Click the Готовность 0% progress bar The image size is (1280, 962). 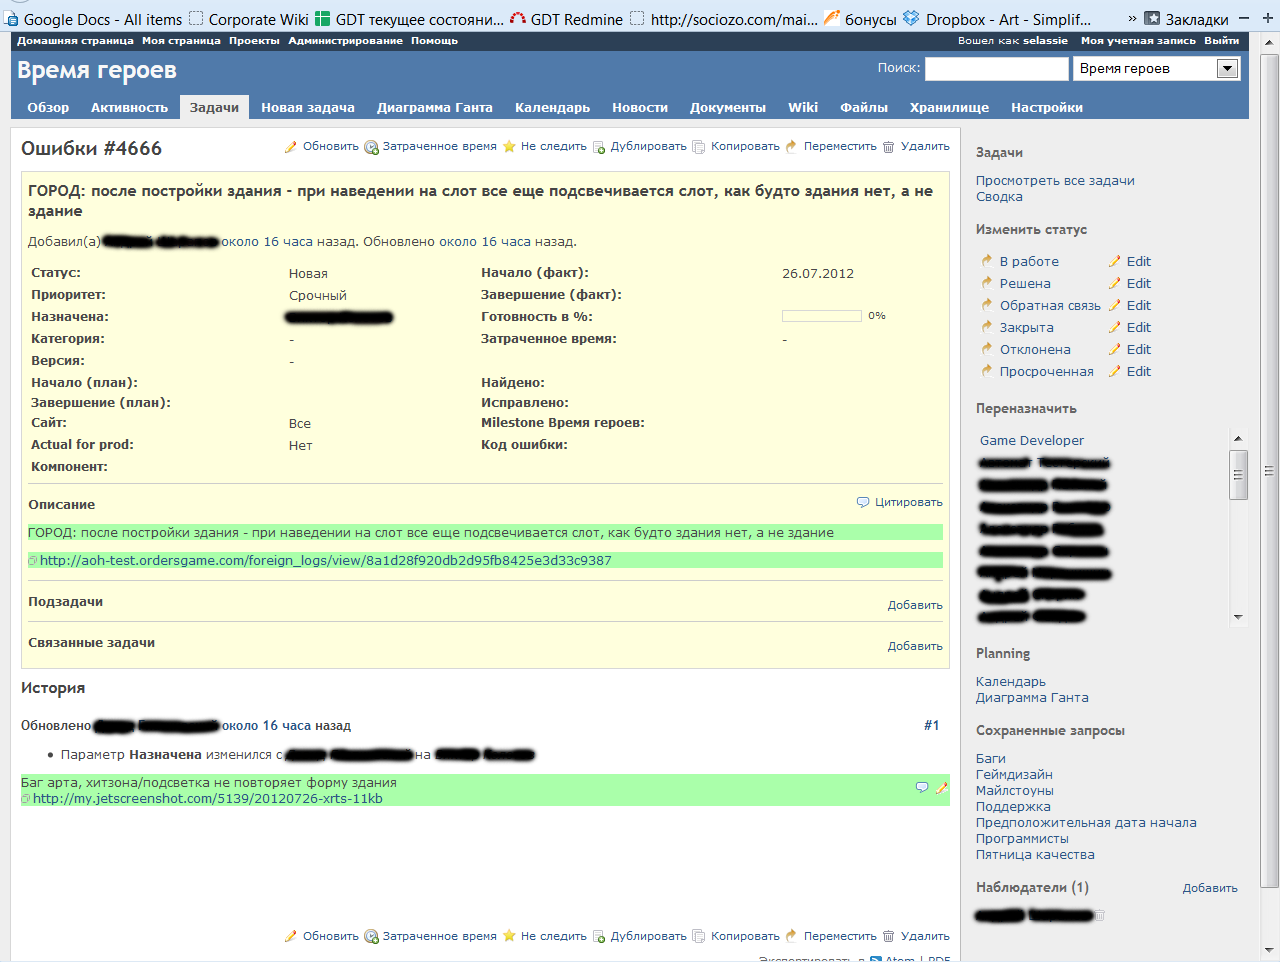tap(821, 316)
